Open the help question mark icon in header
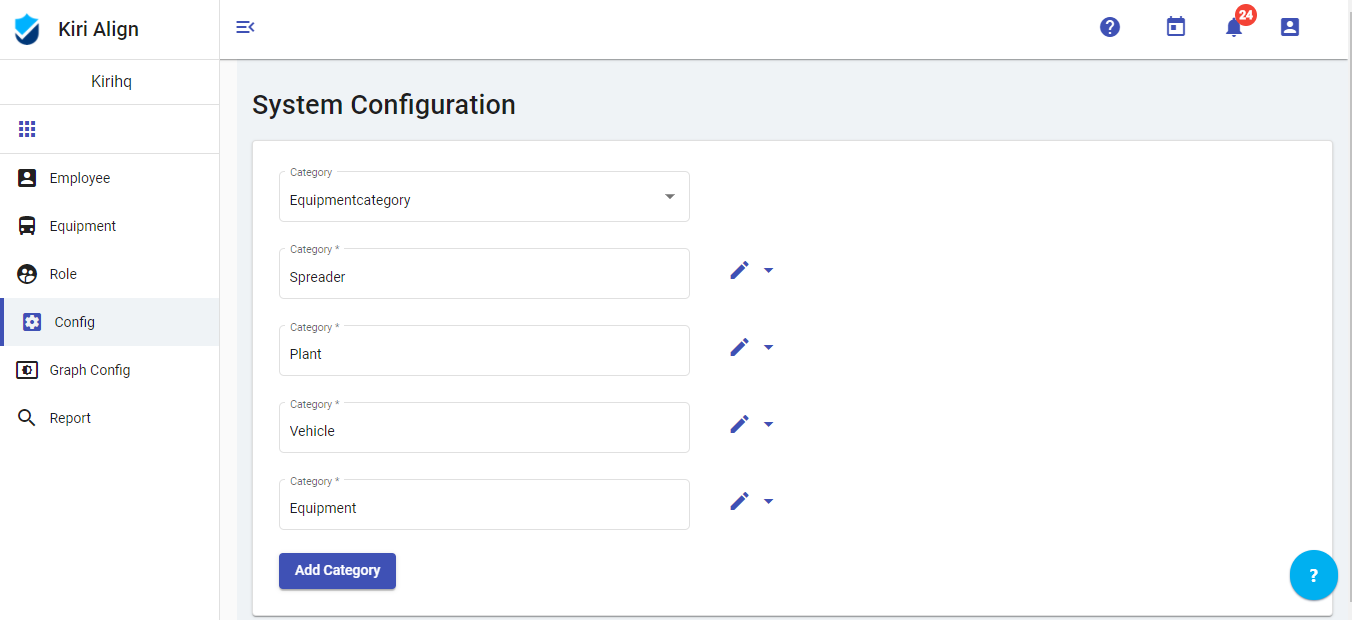 click(1110, 27)
